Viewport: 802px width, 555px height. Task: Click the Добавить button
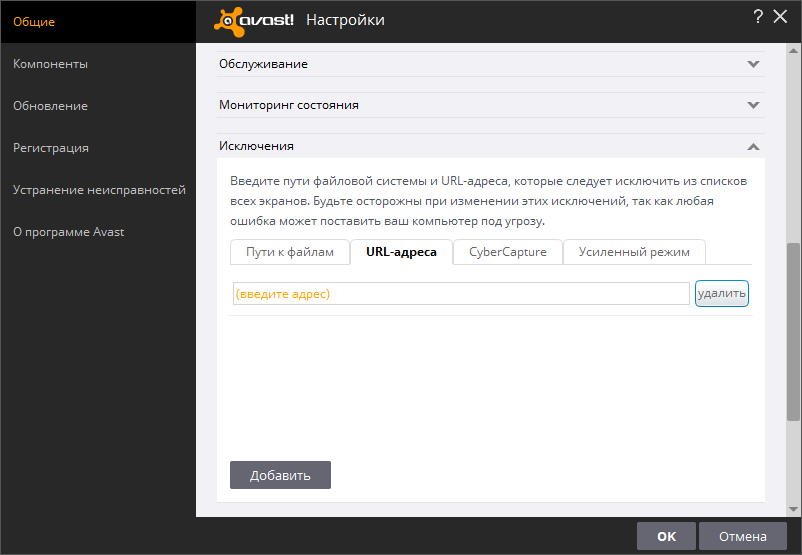pyautogui.click(x=280, y=475)
